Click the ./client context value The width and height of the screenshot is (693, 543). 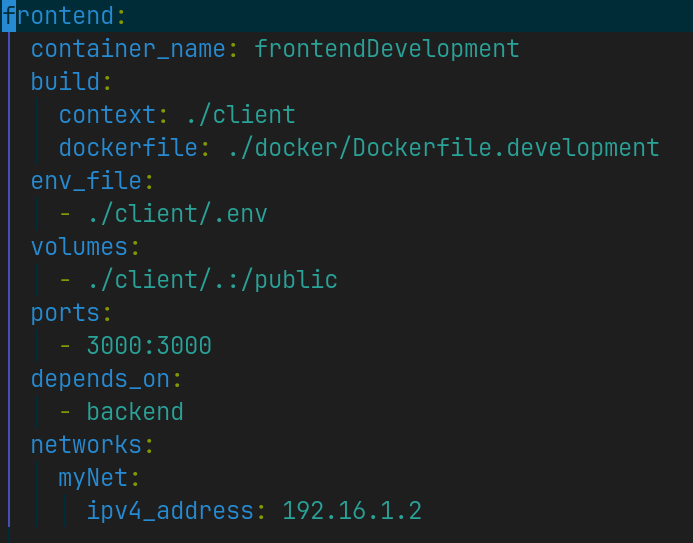click(241, 115)
